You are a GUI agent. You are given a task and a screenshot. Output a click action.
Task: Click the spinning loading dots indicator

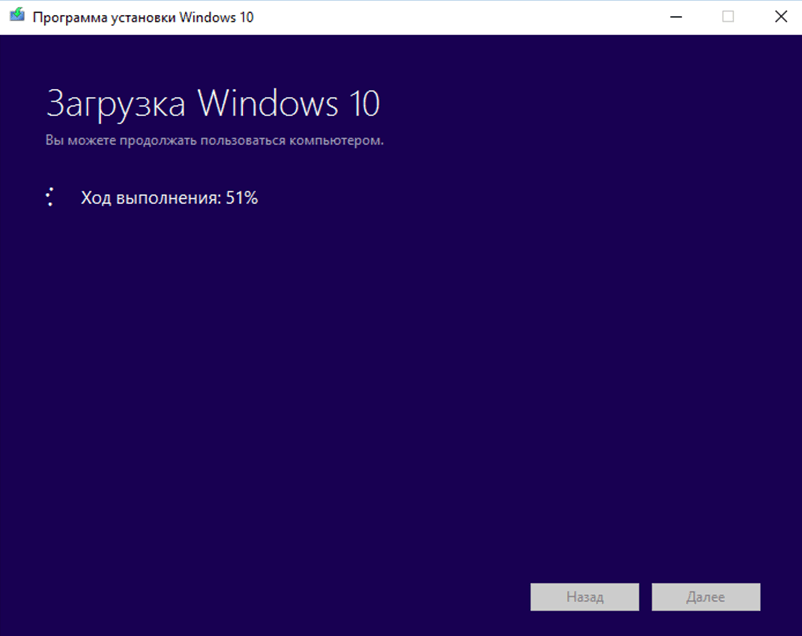50,197
